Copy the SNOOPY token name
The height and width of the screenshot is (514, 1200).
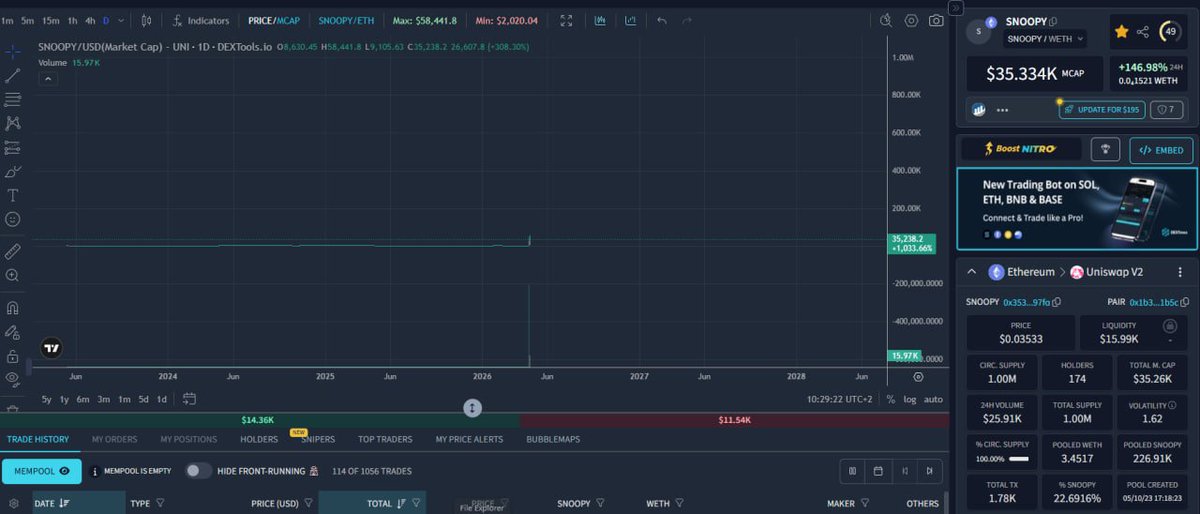(x=1054, y=21)
